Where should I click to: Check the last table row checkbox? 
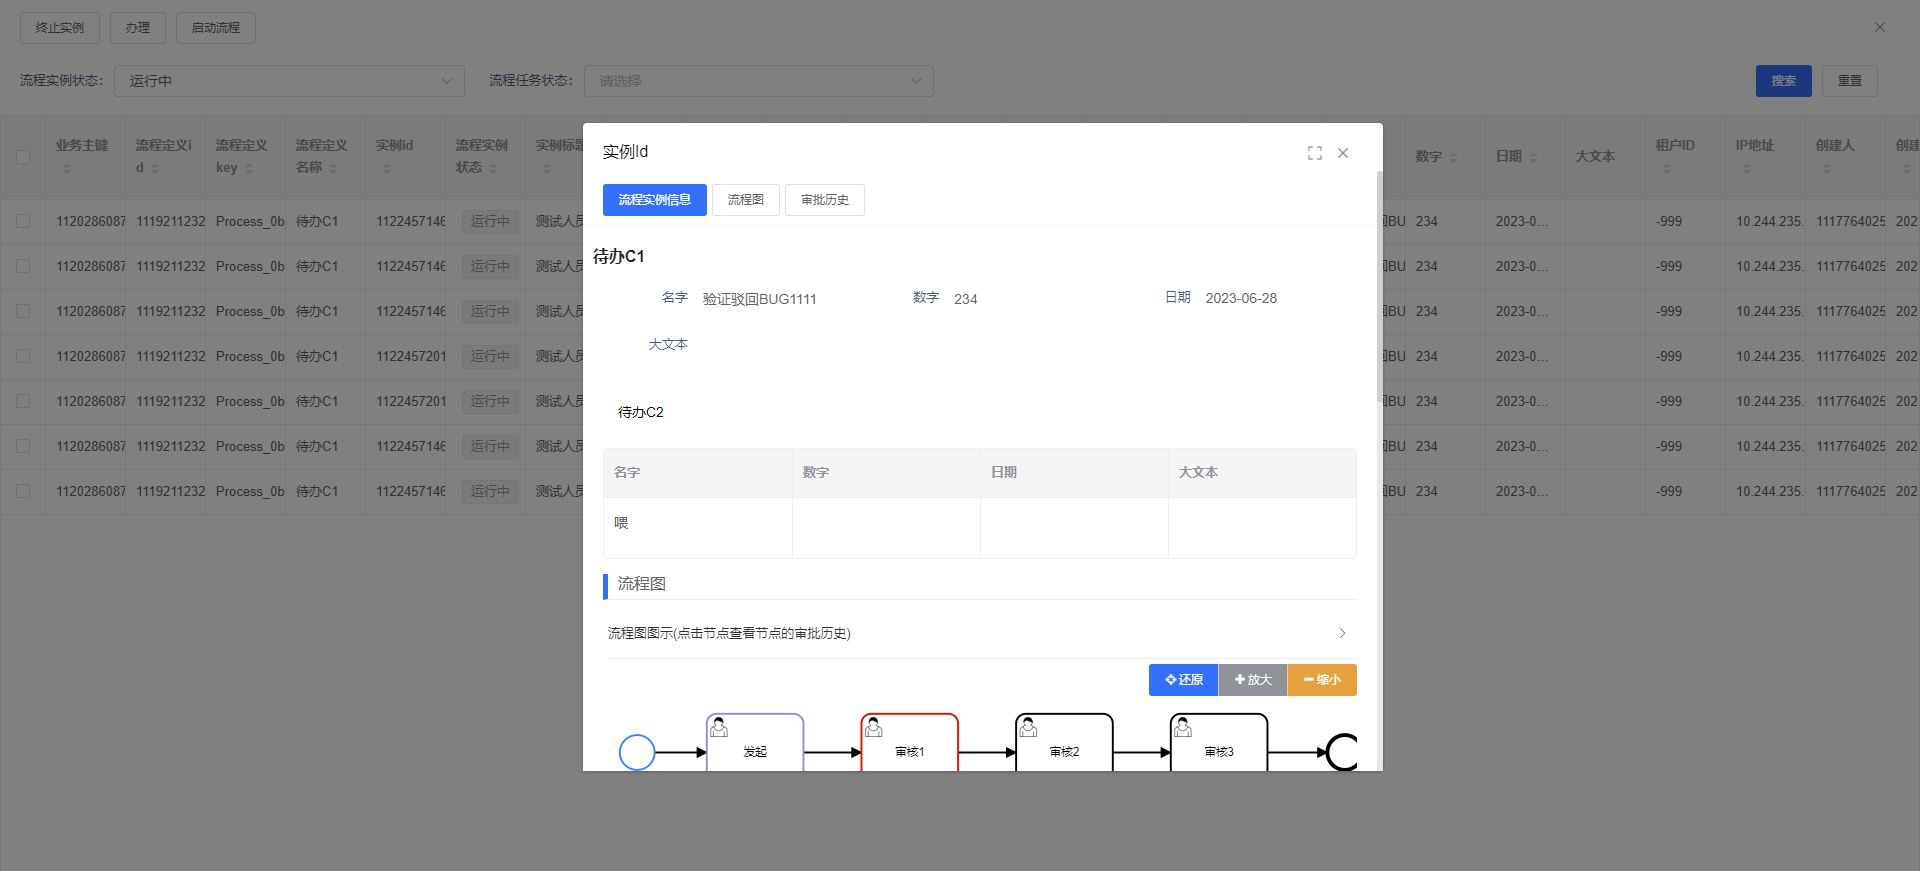click(x=23, y=491)
